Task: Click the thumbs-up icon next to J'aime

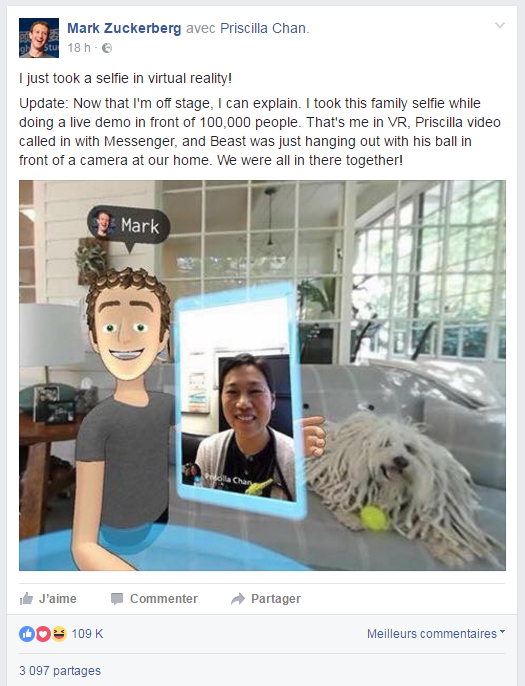Action: click(x=26, y=598)
